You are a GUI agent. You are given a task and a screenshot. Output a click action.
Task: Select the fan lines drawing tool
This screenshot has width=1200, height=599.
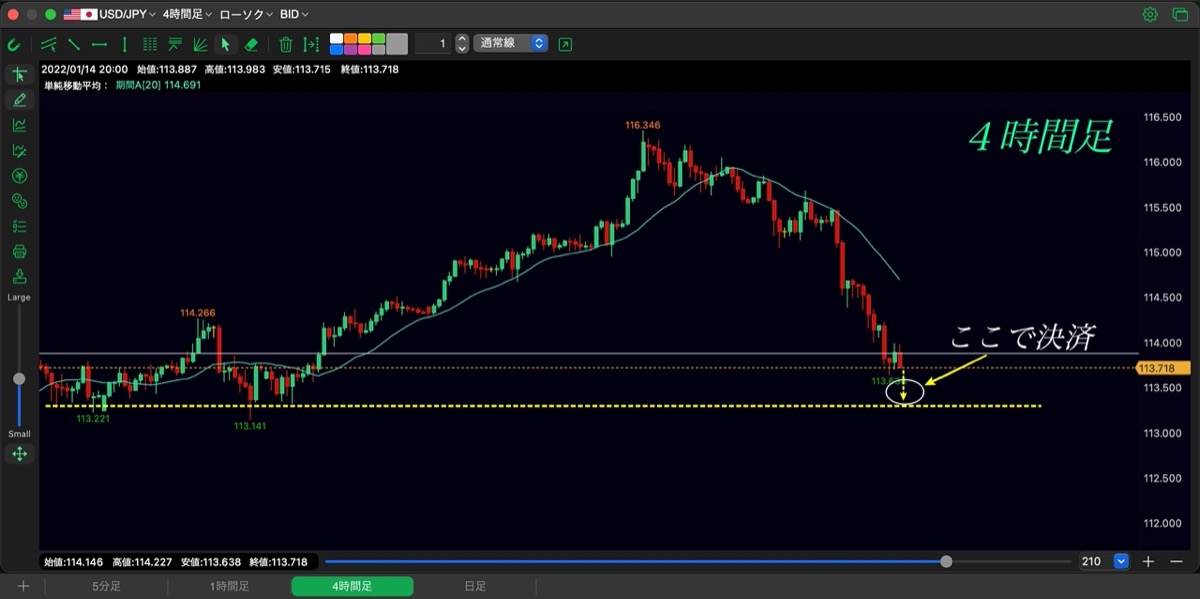(x=200, y=44)
